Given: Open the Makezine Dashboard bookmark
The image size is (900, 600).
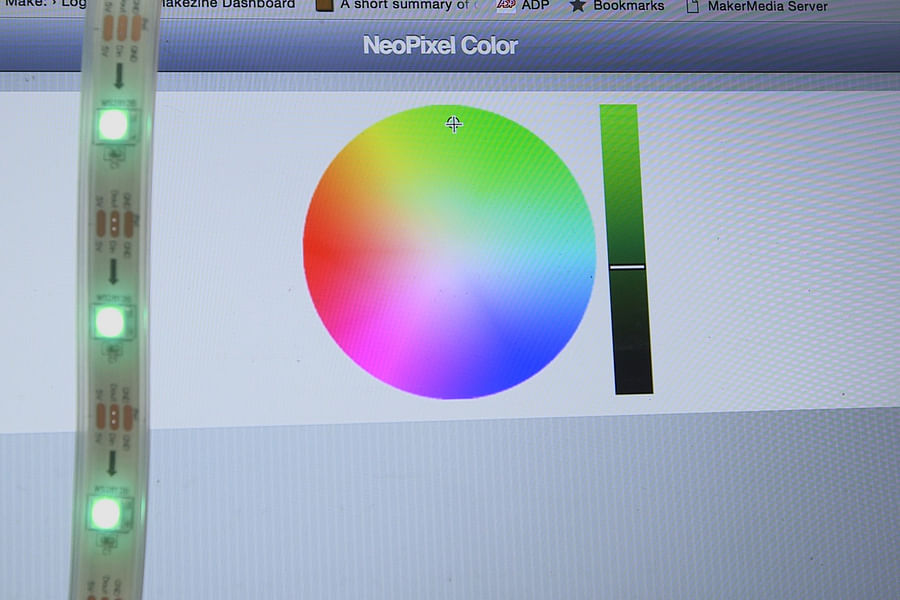Looking at the screenshot, I should (x=228, y=5).
